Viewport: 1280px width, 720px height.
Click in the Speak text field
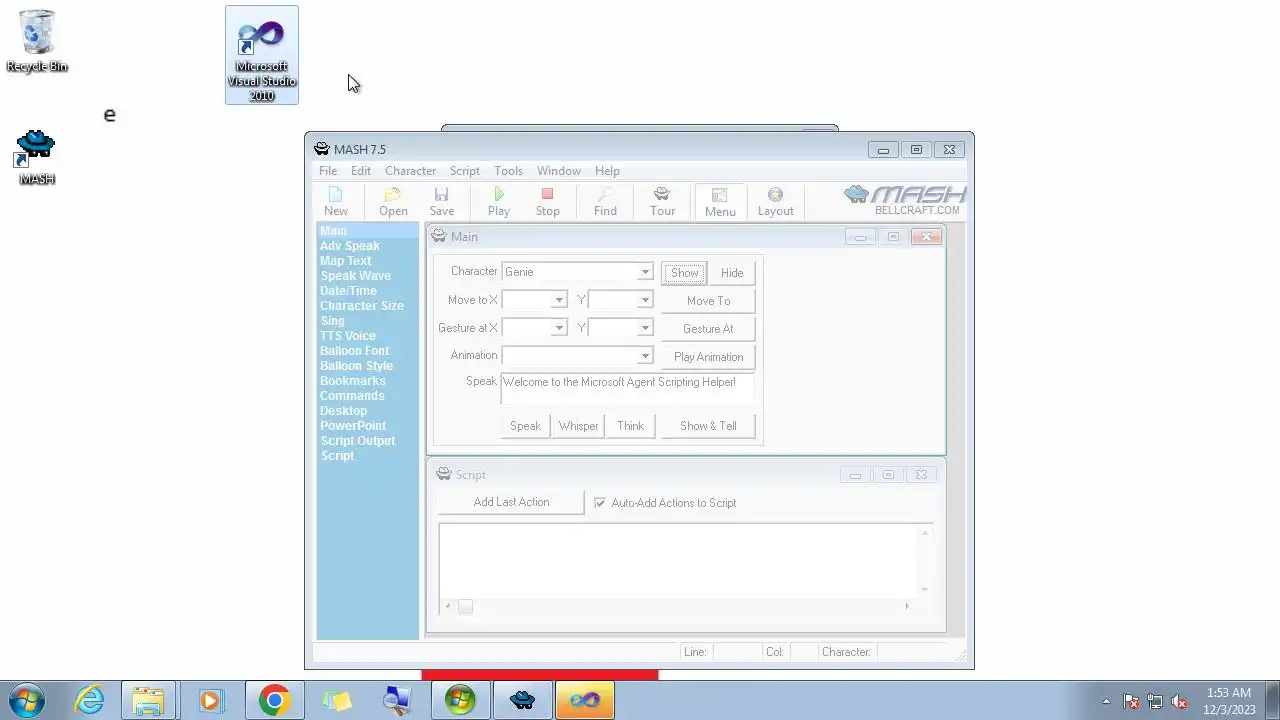click(627, 389)
